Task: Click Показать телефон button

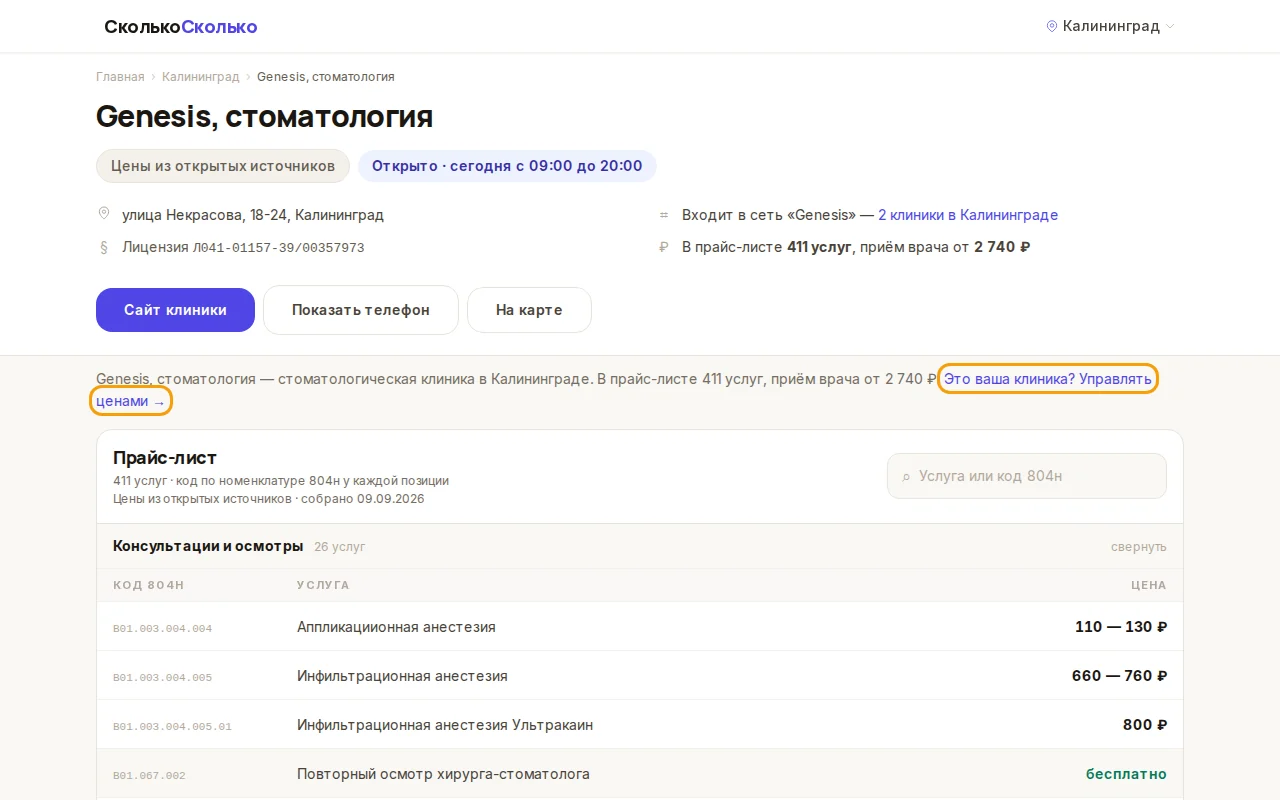Action: click(x=361, y=310)
